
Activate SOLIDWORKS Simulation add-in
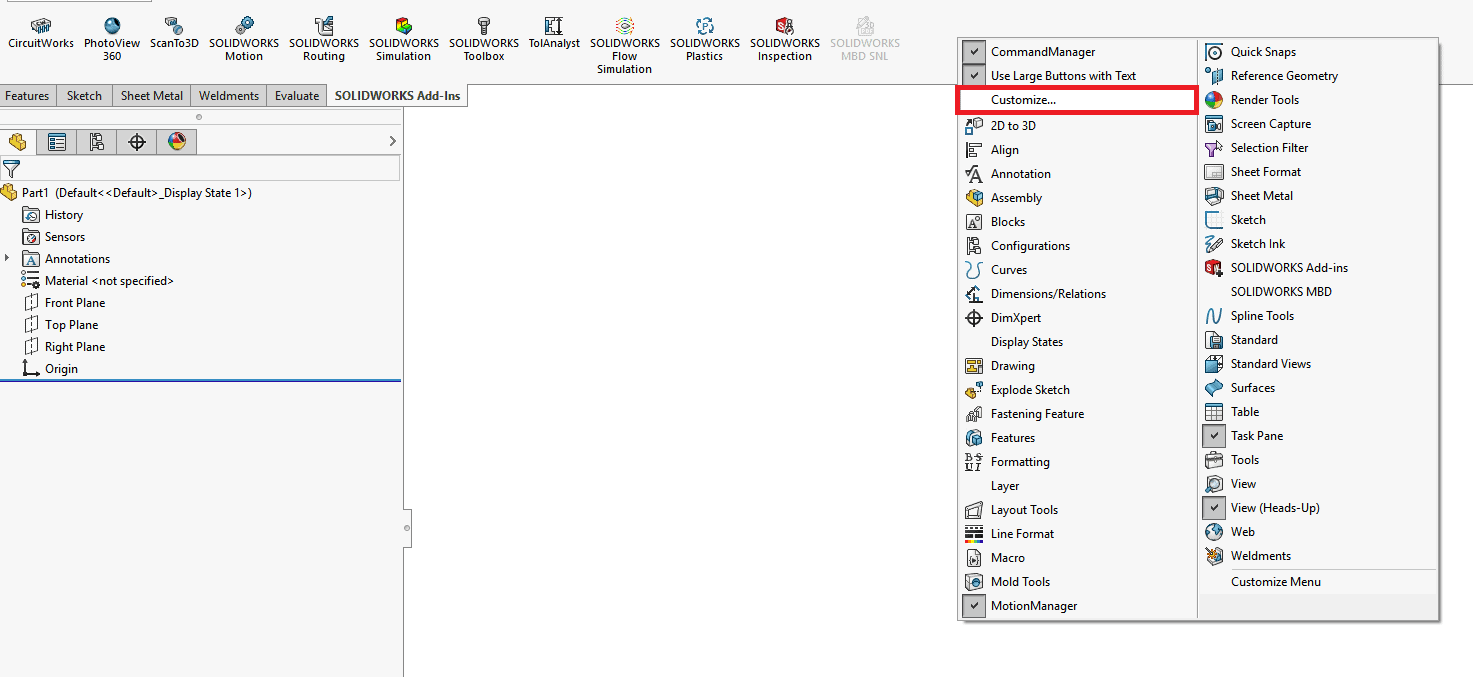pos(404,40)
